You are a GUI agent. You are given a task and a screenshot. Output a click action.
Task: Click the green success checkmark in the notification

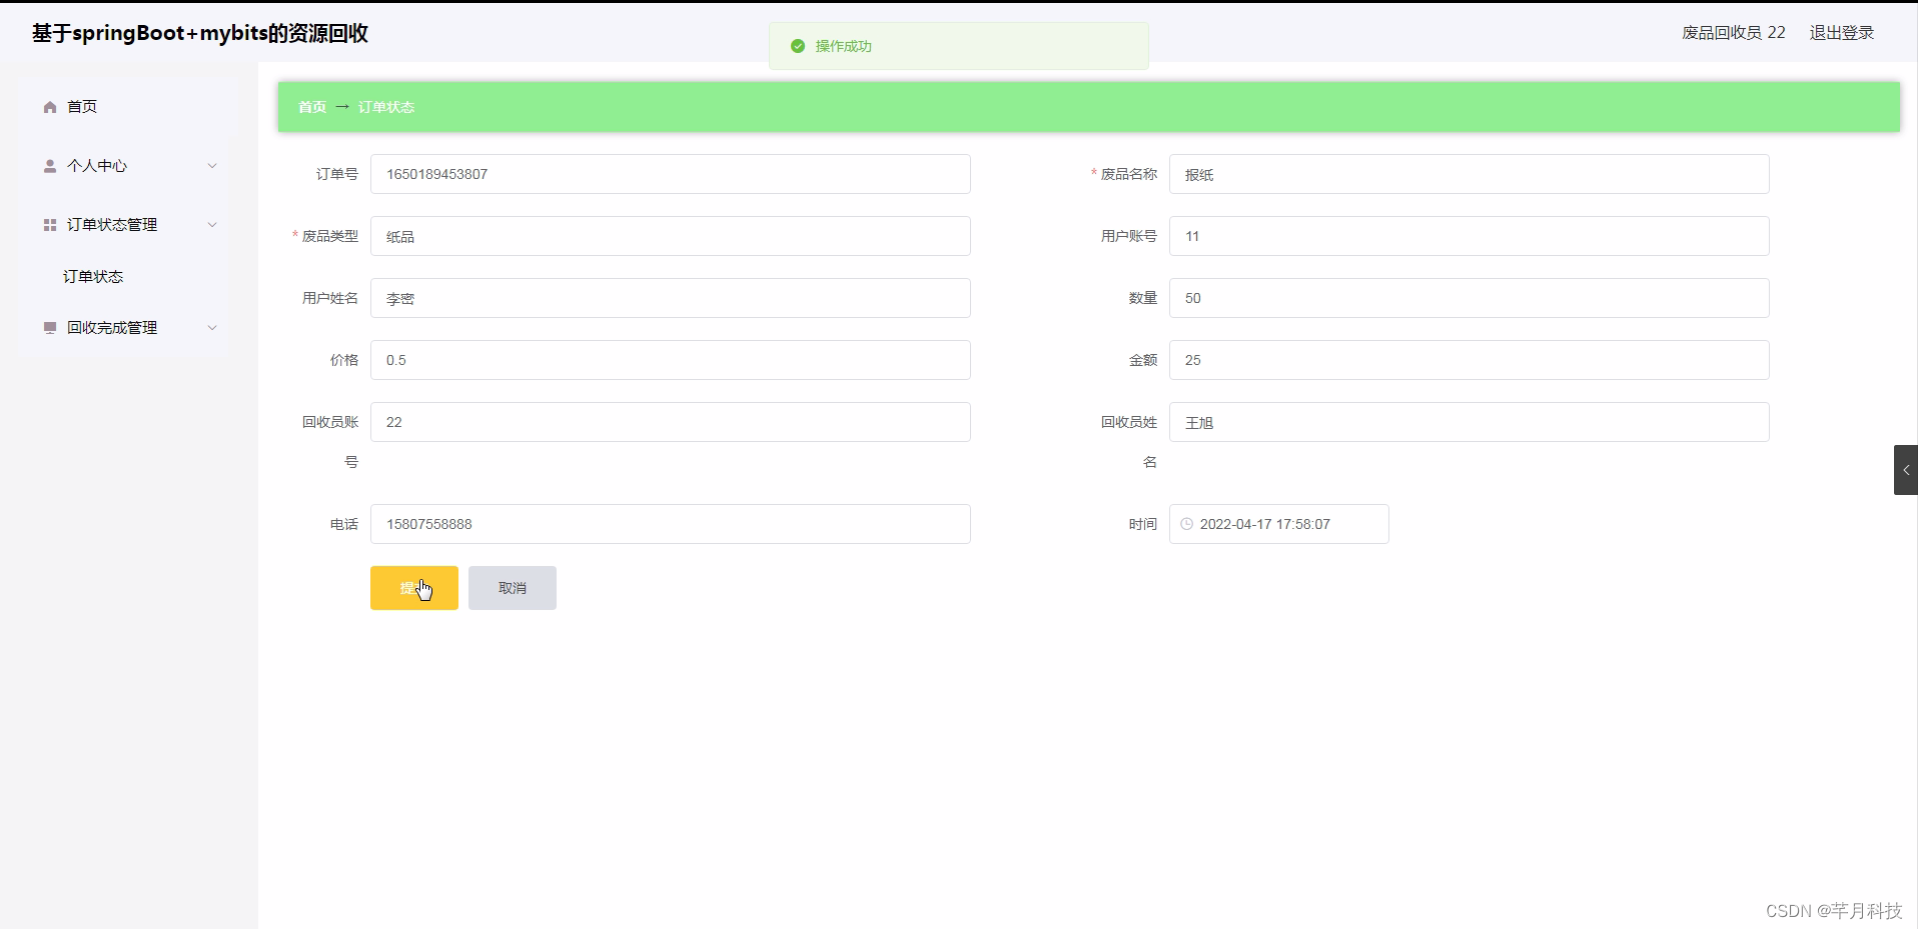click(x=797, y=46)
